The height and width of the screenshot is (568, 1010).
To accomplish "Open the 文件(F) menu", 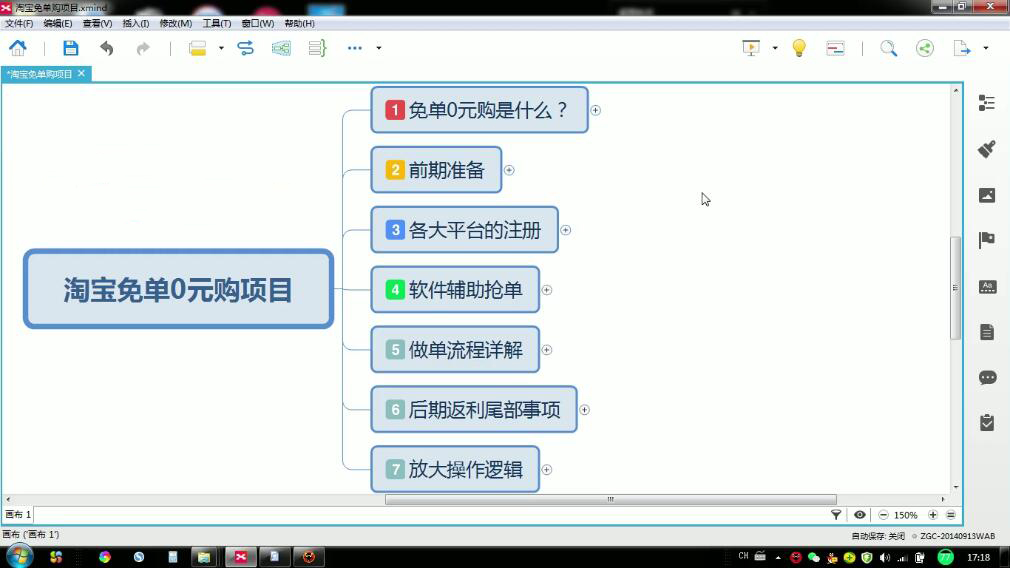I will coord(19,23).
